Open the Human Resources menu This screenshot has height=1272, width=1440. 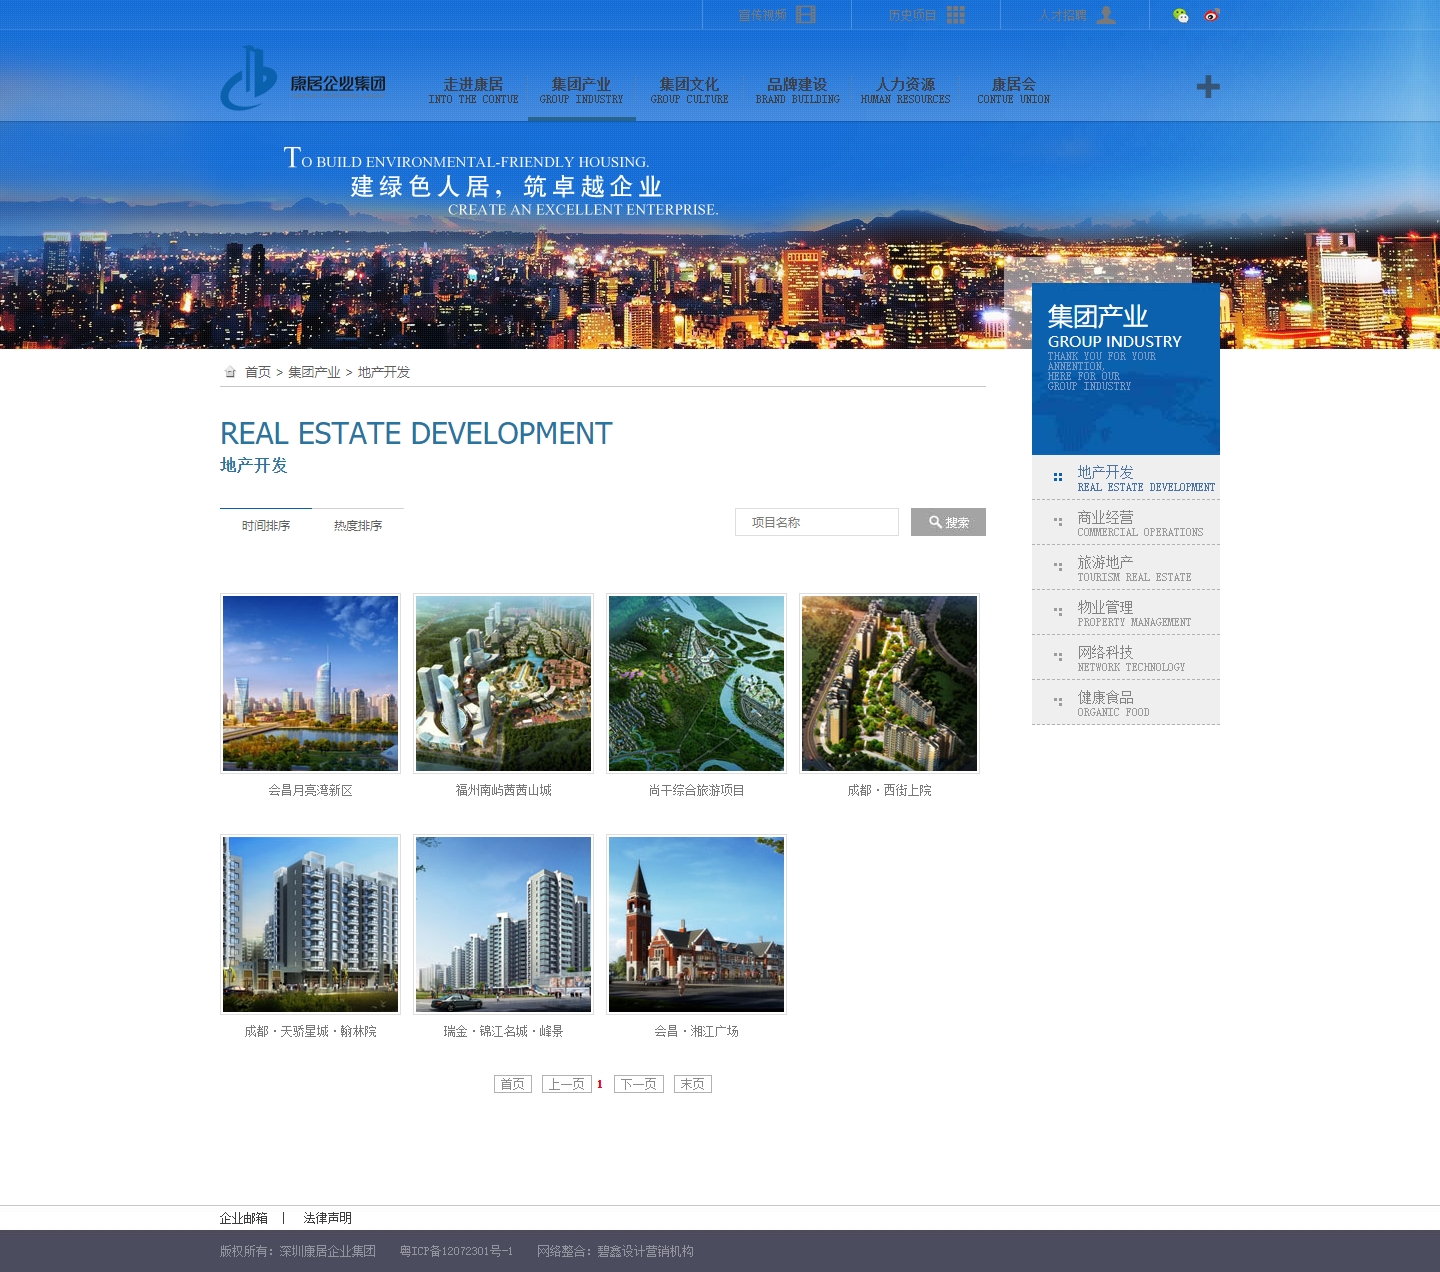(905, 90)
